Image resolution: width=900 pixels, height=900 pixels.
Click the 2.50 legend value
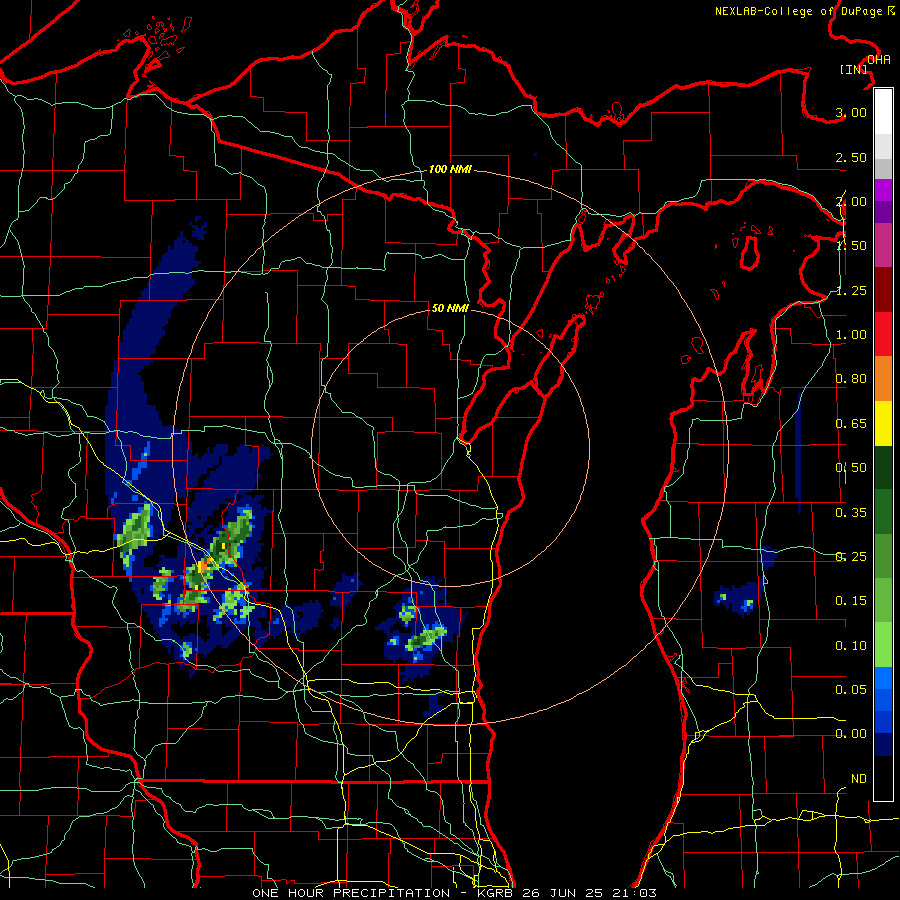[851, 157]
